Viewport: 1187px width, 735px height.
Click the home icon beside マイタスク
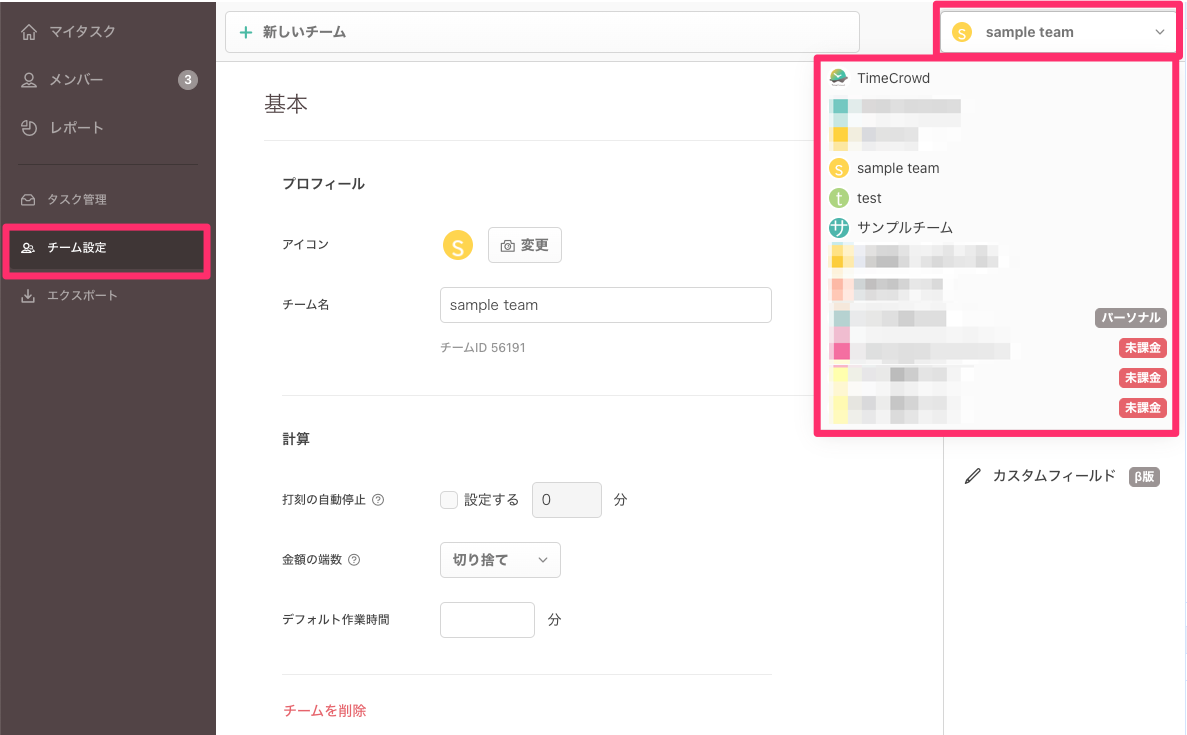[29, 32]
